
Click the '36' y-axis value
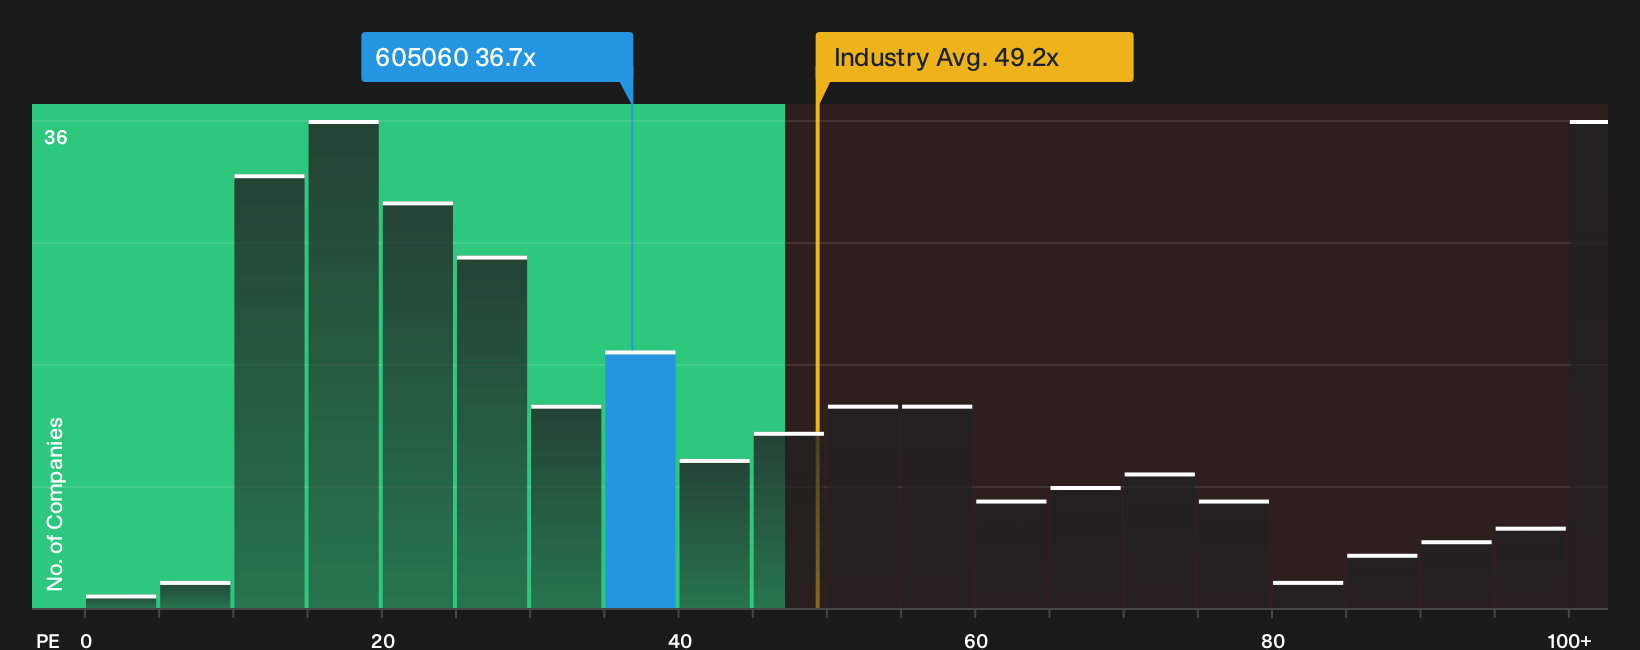[x=56, y=138]
